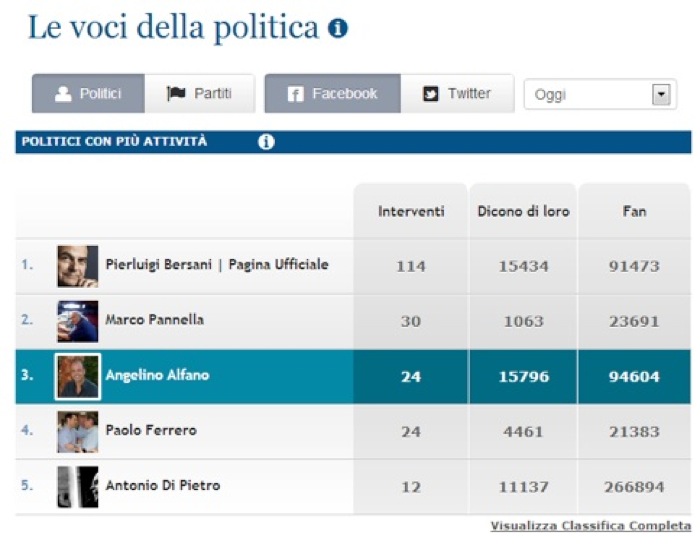The height and width of the screenshot is (548, 700).
Task: Click the person icon on the Politici tab
Action: click(x=63, y=94)
